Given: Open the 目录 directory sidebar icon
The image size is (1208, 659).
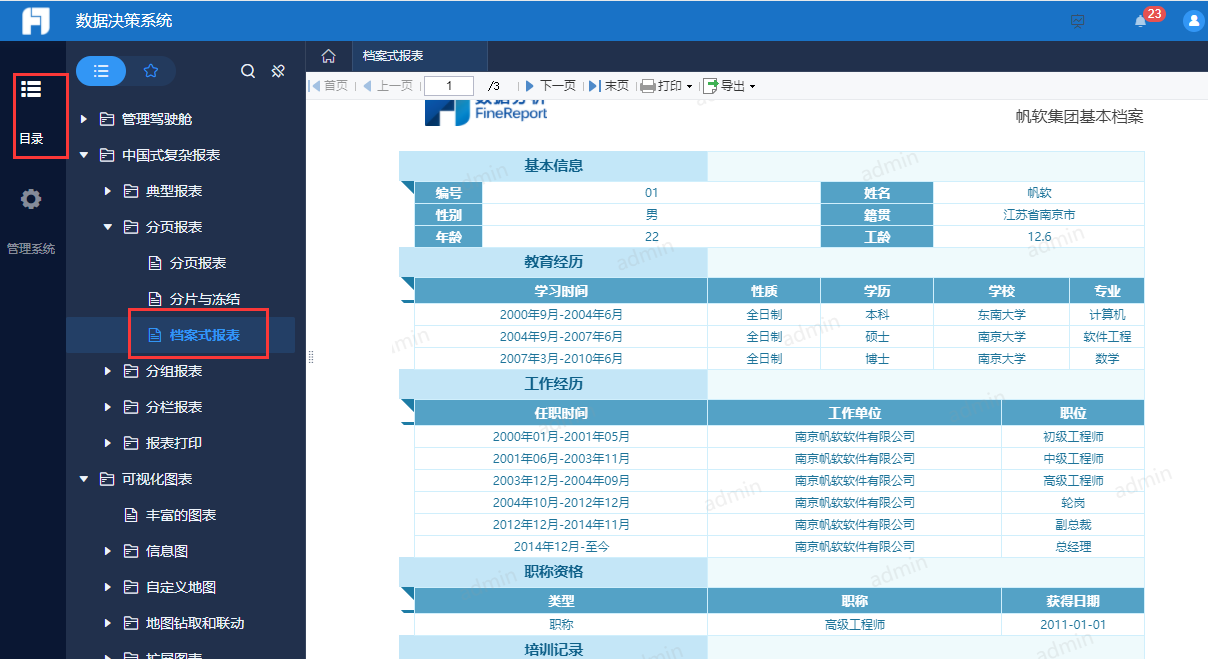Looking at the screenshot, I should click(x=31, y=89).
